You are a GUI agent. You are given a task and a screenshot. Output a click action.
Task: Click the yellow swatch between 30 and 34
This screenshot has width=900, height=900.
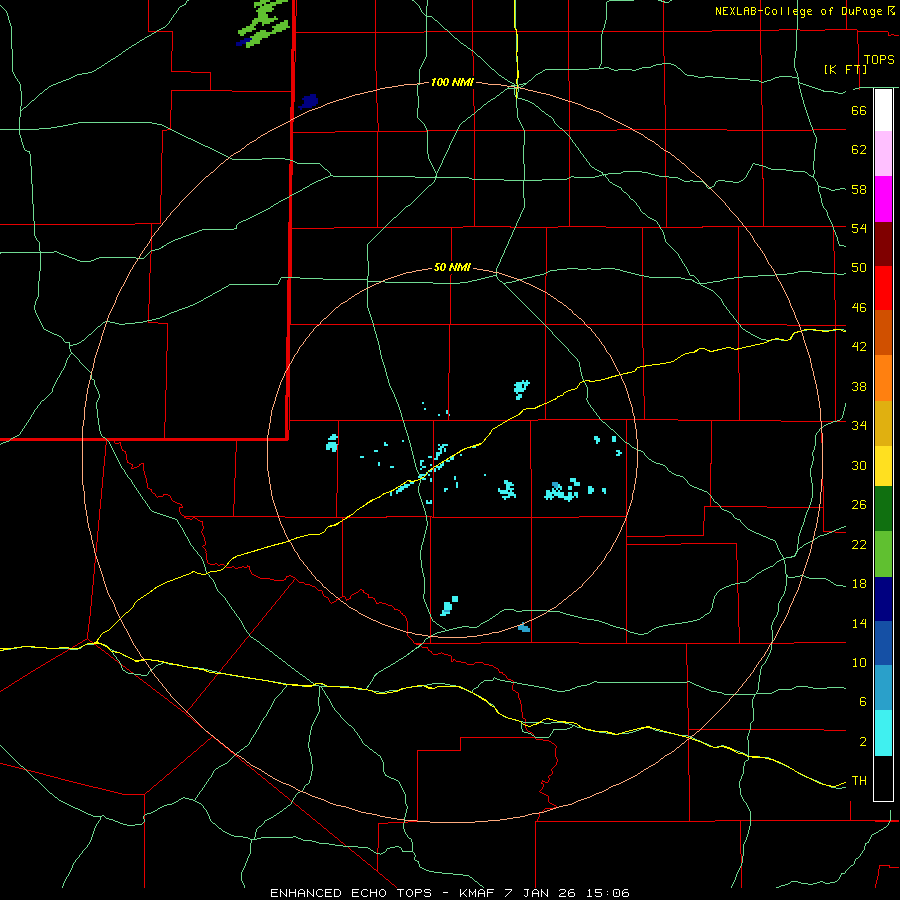tap(883, 466)
